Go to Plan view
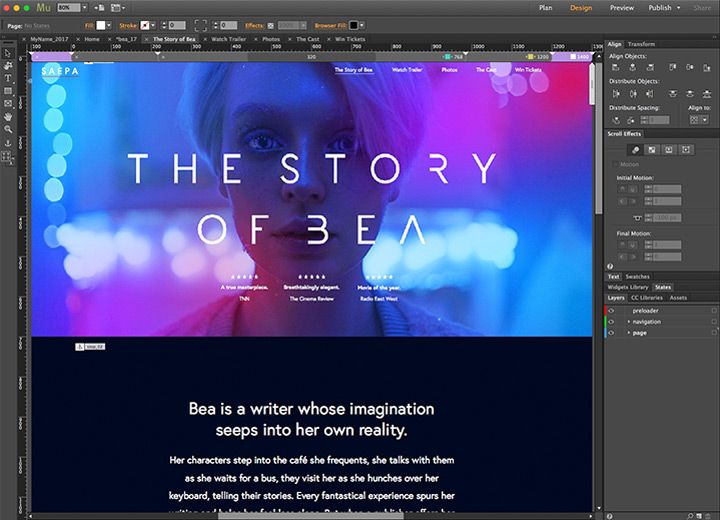 (x=545, y=7)
